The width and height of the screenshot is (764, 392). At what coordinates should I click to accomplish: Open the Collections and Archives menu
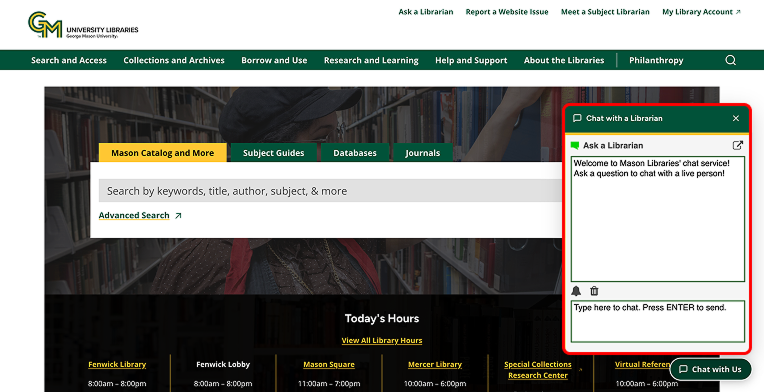point(174,60)
